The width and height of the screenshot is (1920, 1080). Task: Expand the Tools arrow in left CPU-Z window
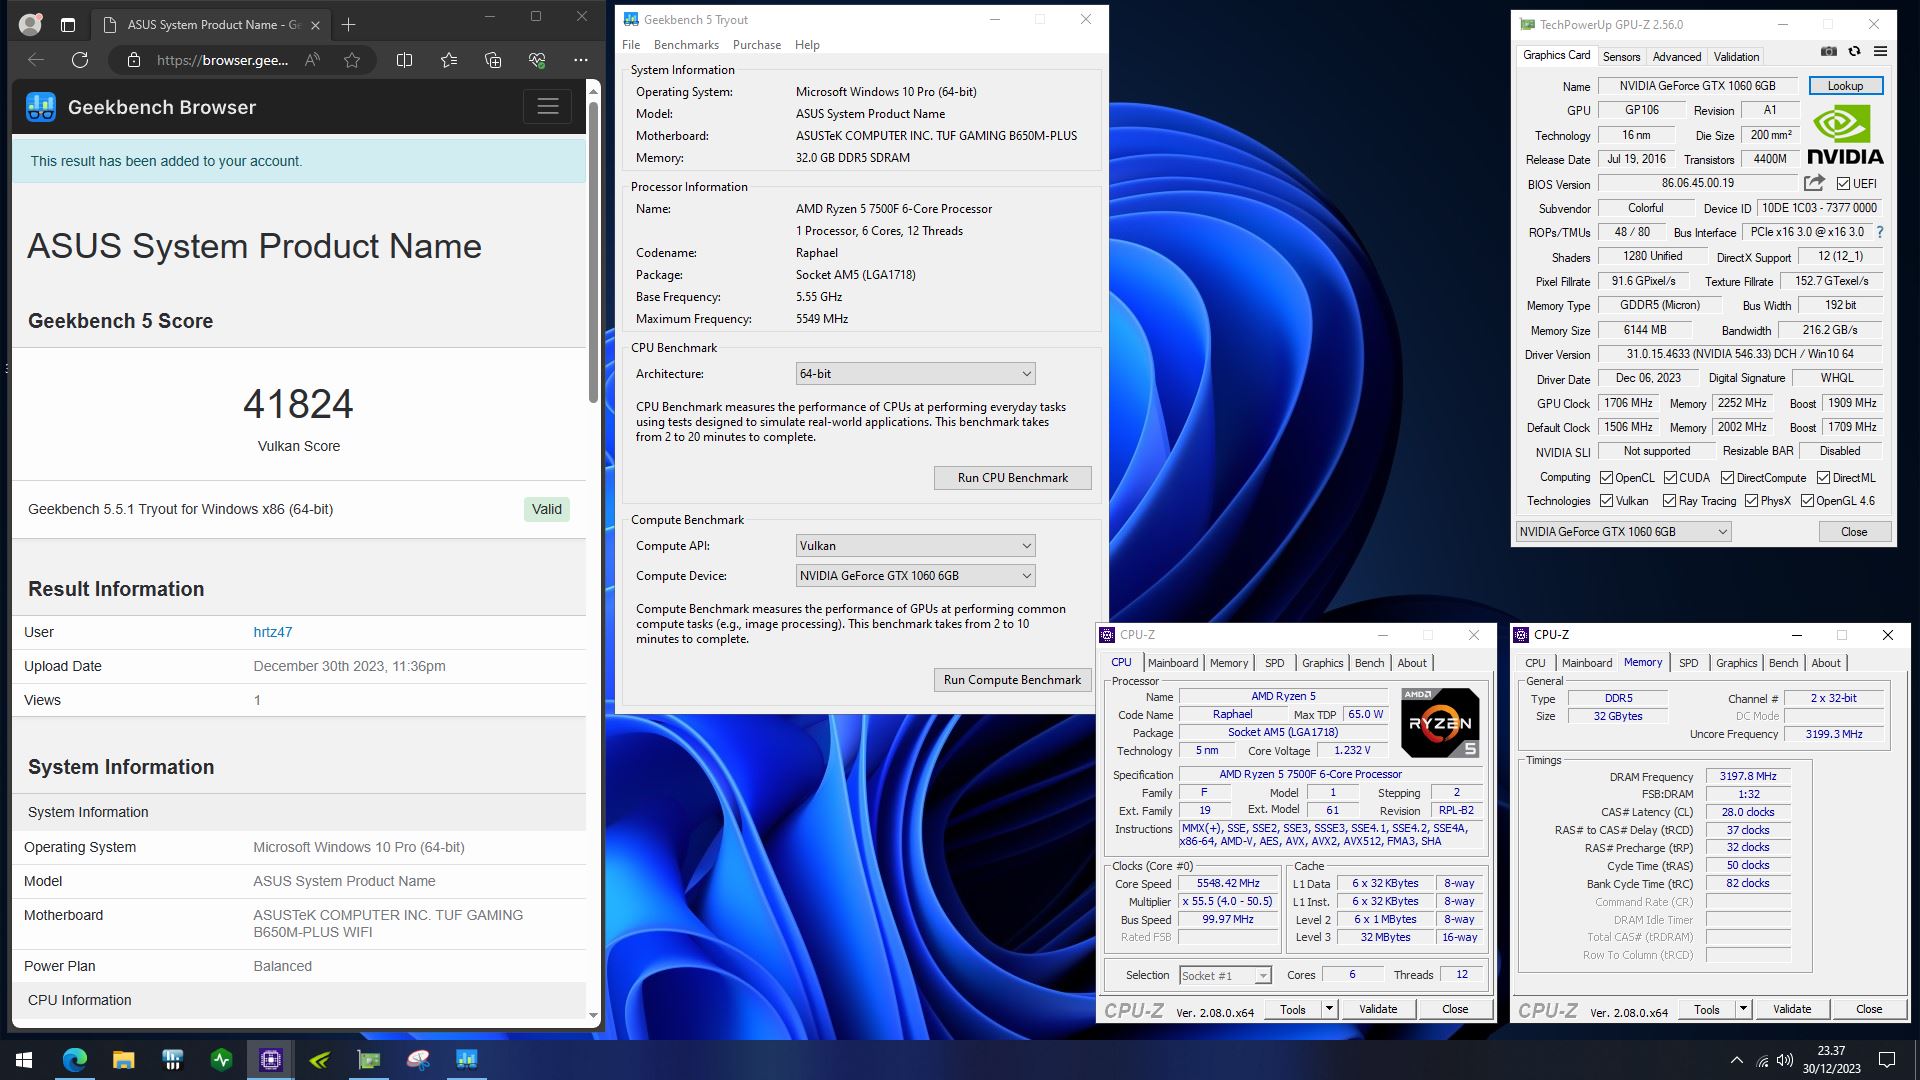[x=1329, y=1009]
